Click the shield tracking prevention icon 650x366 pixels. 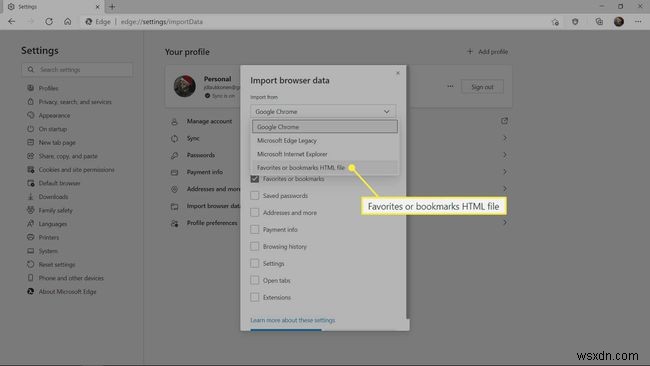pyautogui.click(x=575, y=22)
